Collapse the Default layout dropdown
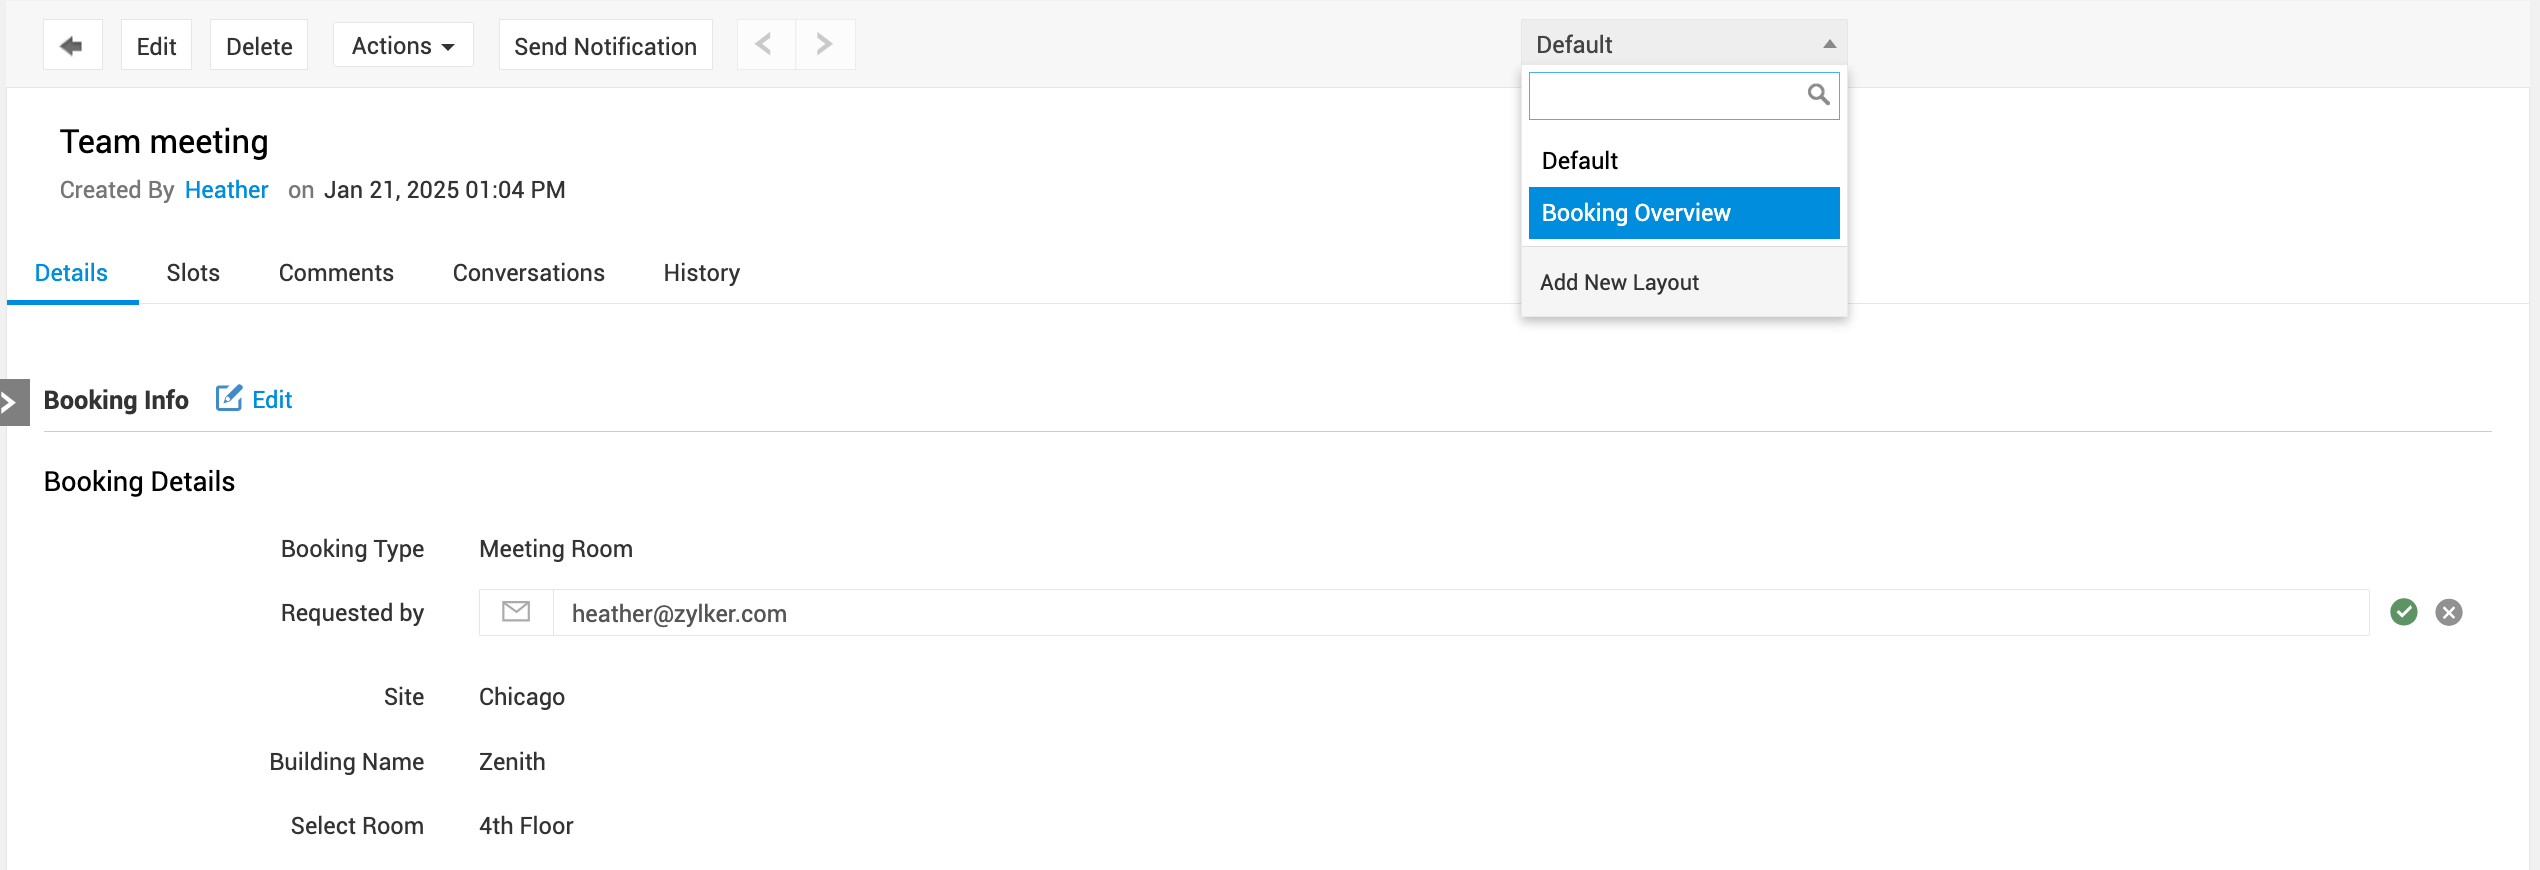This screenshot has width=2540, height=870. [x=1684, y=44]
